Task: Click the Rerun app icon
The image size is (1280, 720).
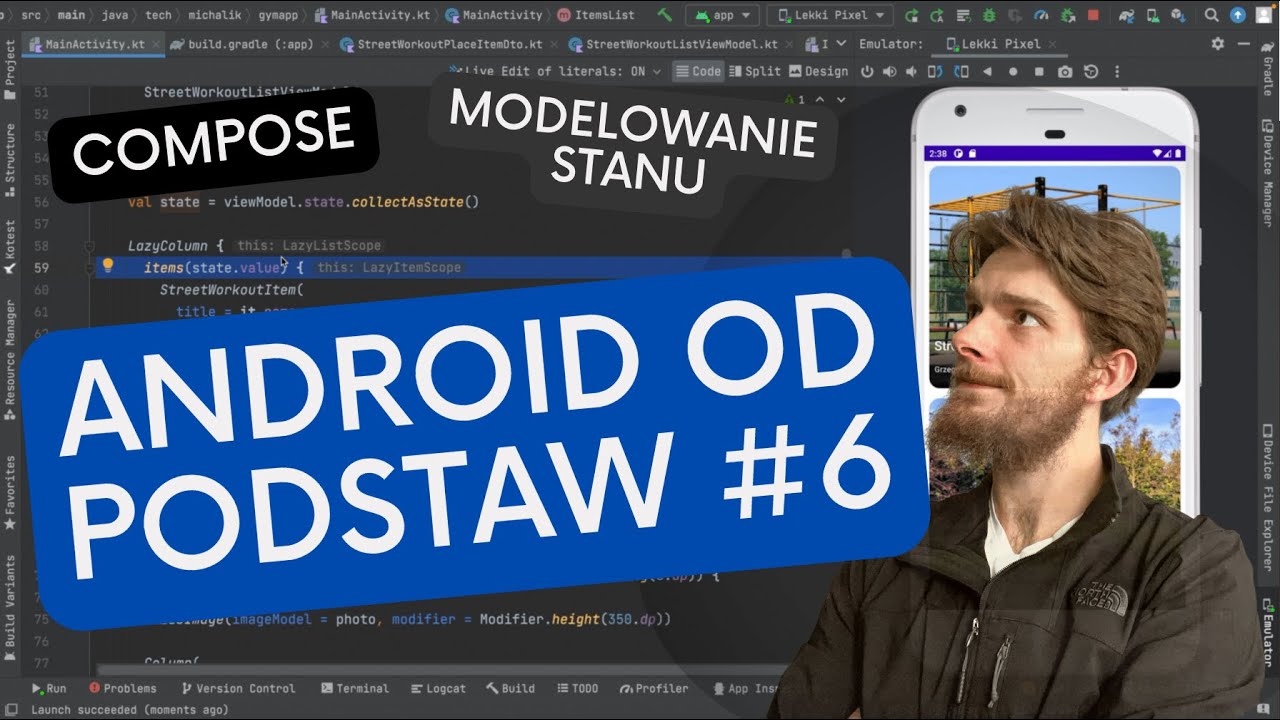Action: pyautogui.click(x=911, y=15)
